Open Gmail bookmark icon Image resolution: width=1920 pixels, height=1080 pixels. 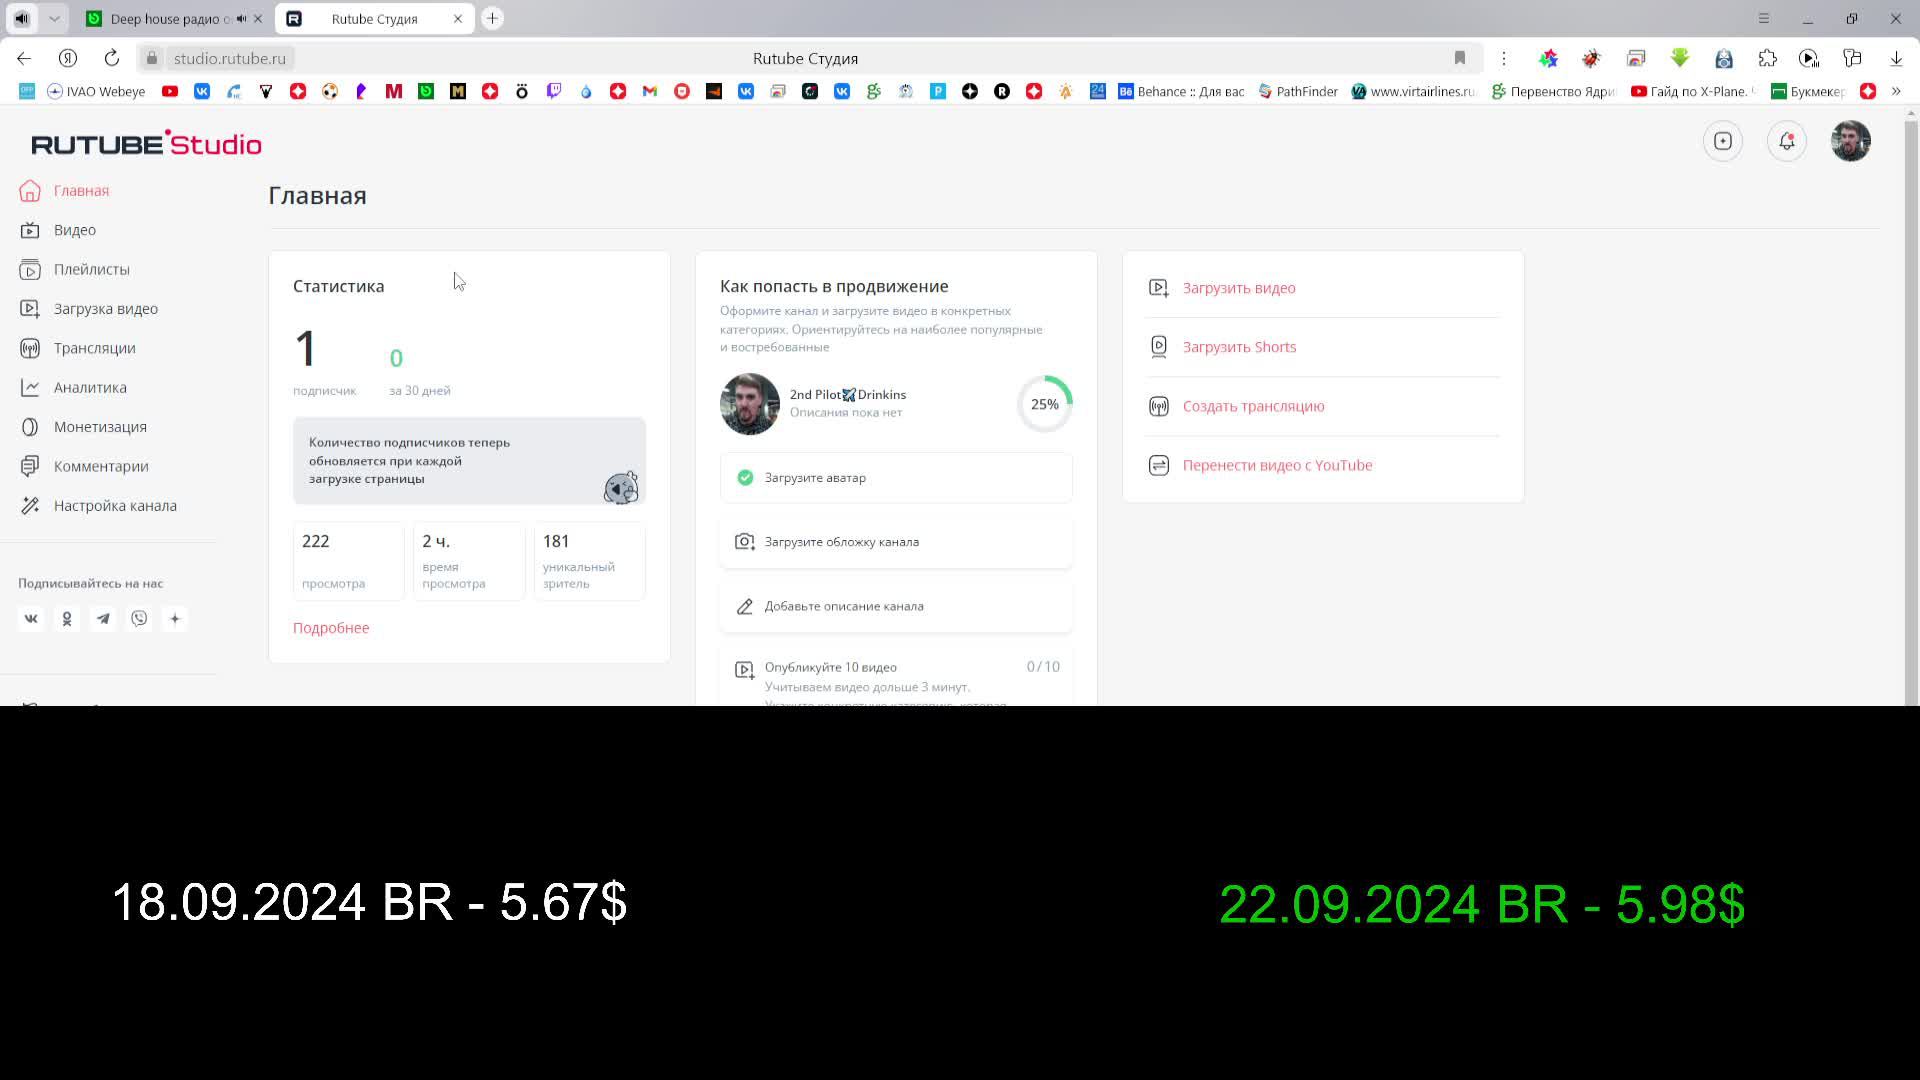[x=650, y=91]
